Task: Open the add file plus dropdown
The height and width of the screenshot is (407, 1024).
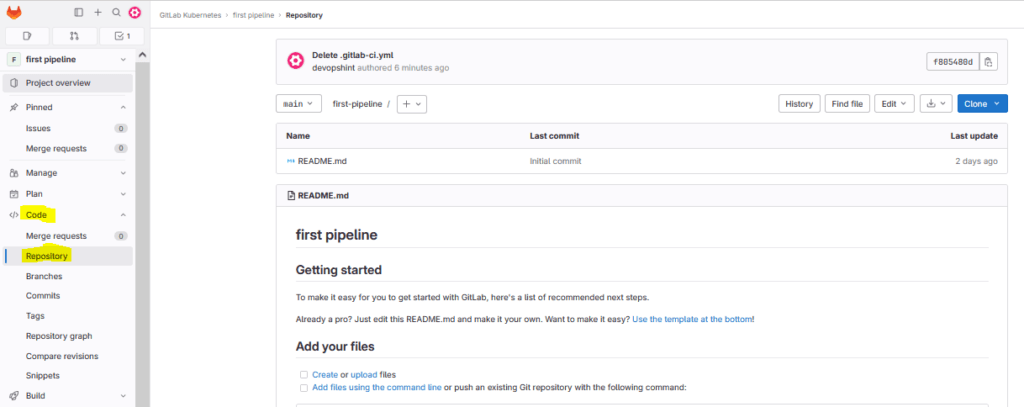Action: (411, 103)
